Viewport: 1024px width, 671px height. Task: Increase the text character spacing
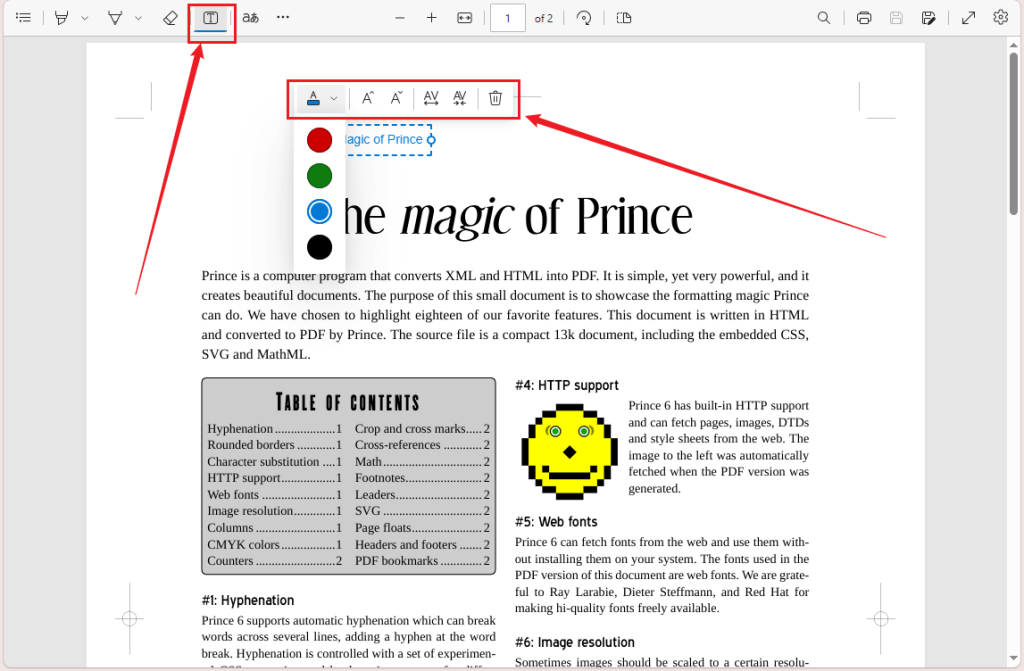[431, 98]
